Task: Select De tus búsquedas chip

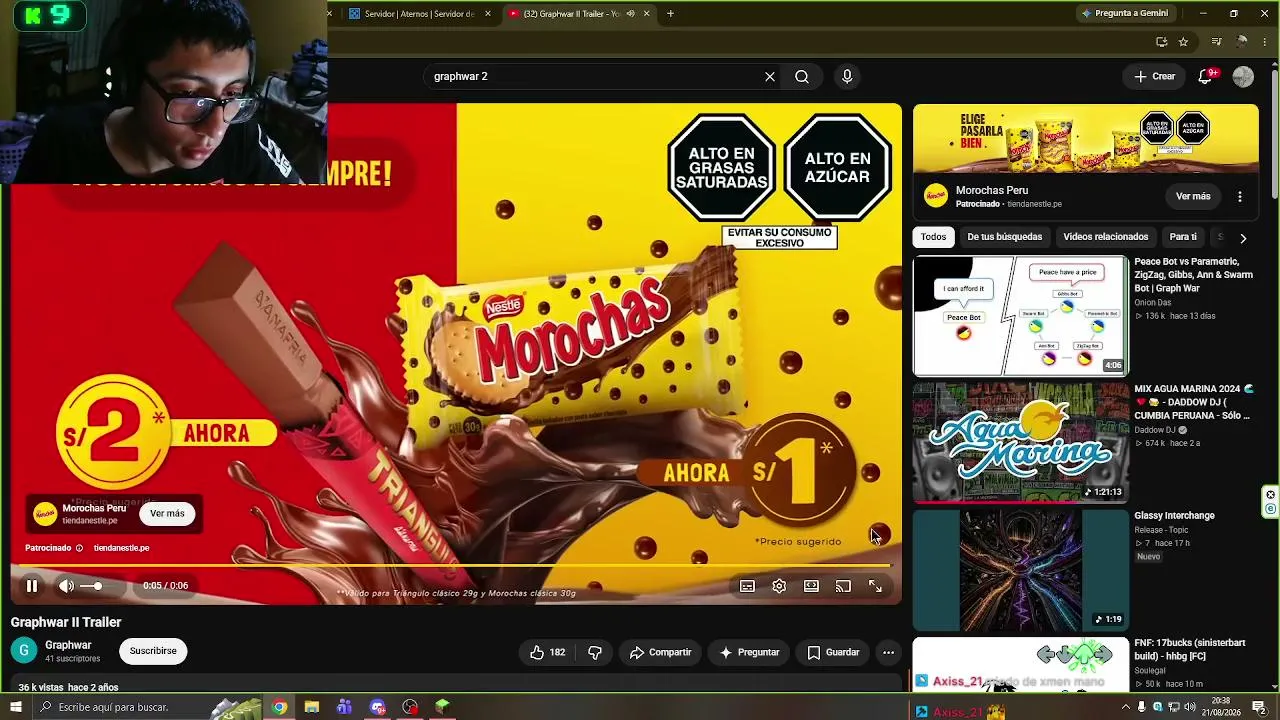Action: pos(1005,237)
